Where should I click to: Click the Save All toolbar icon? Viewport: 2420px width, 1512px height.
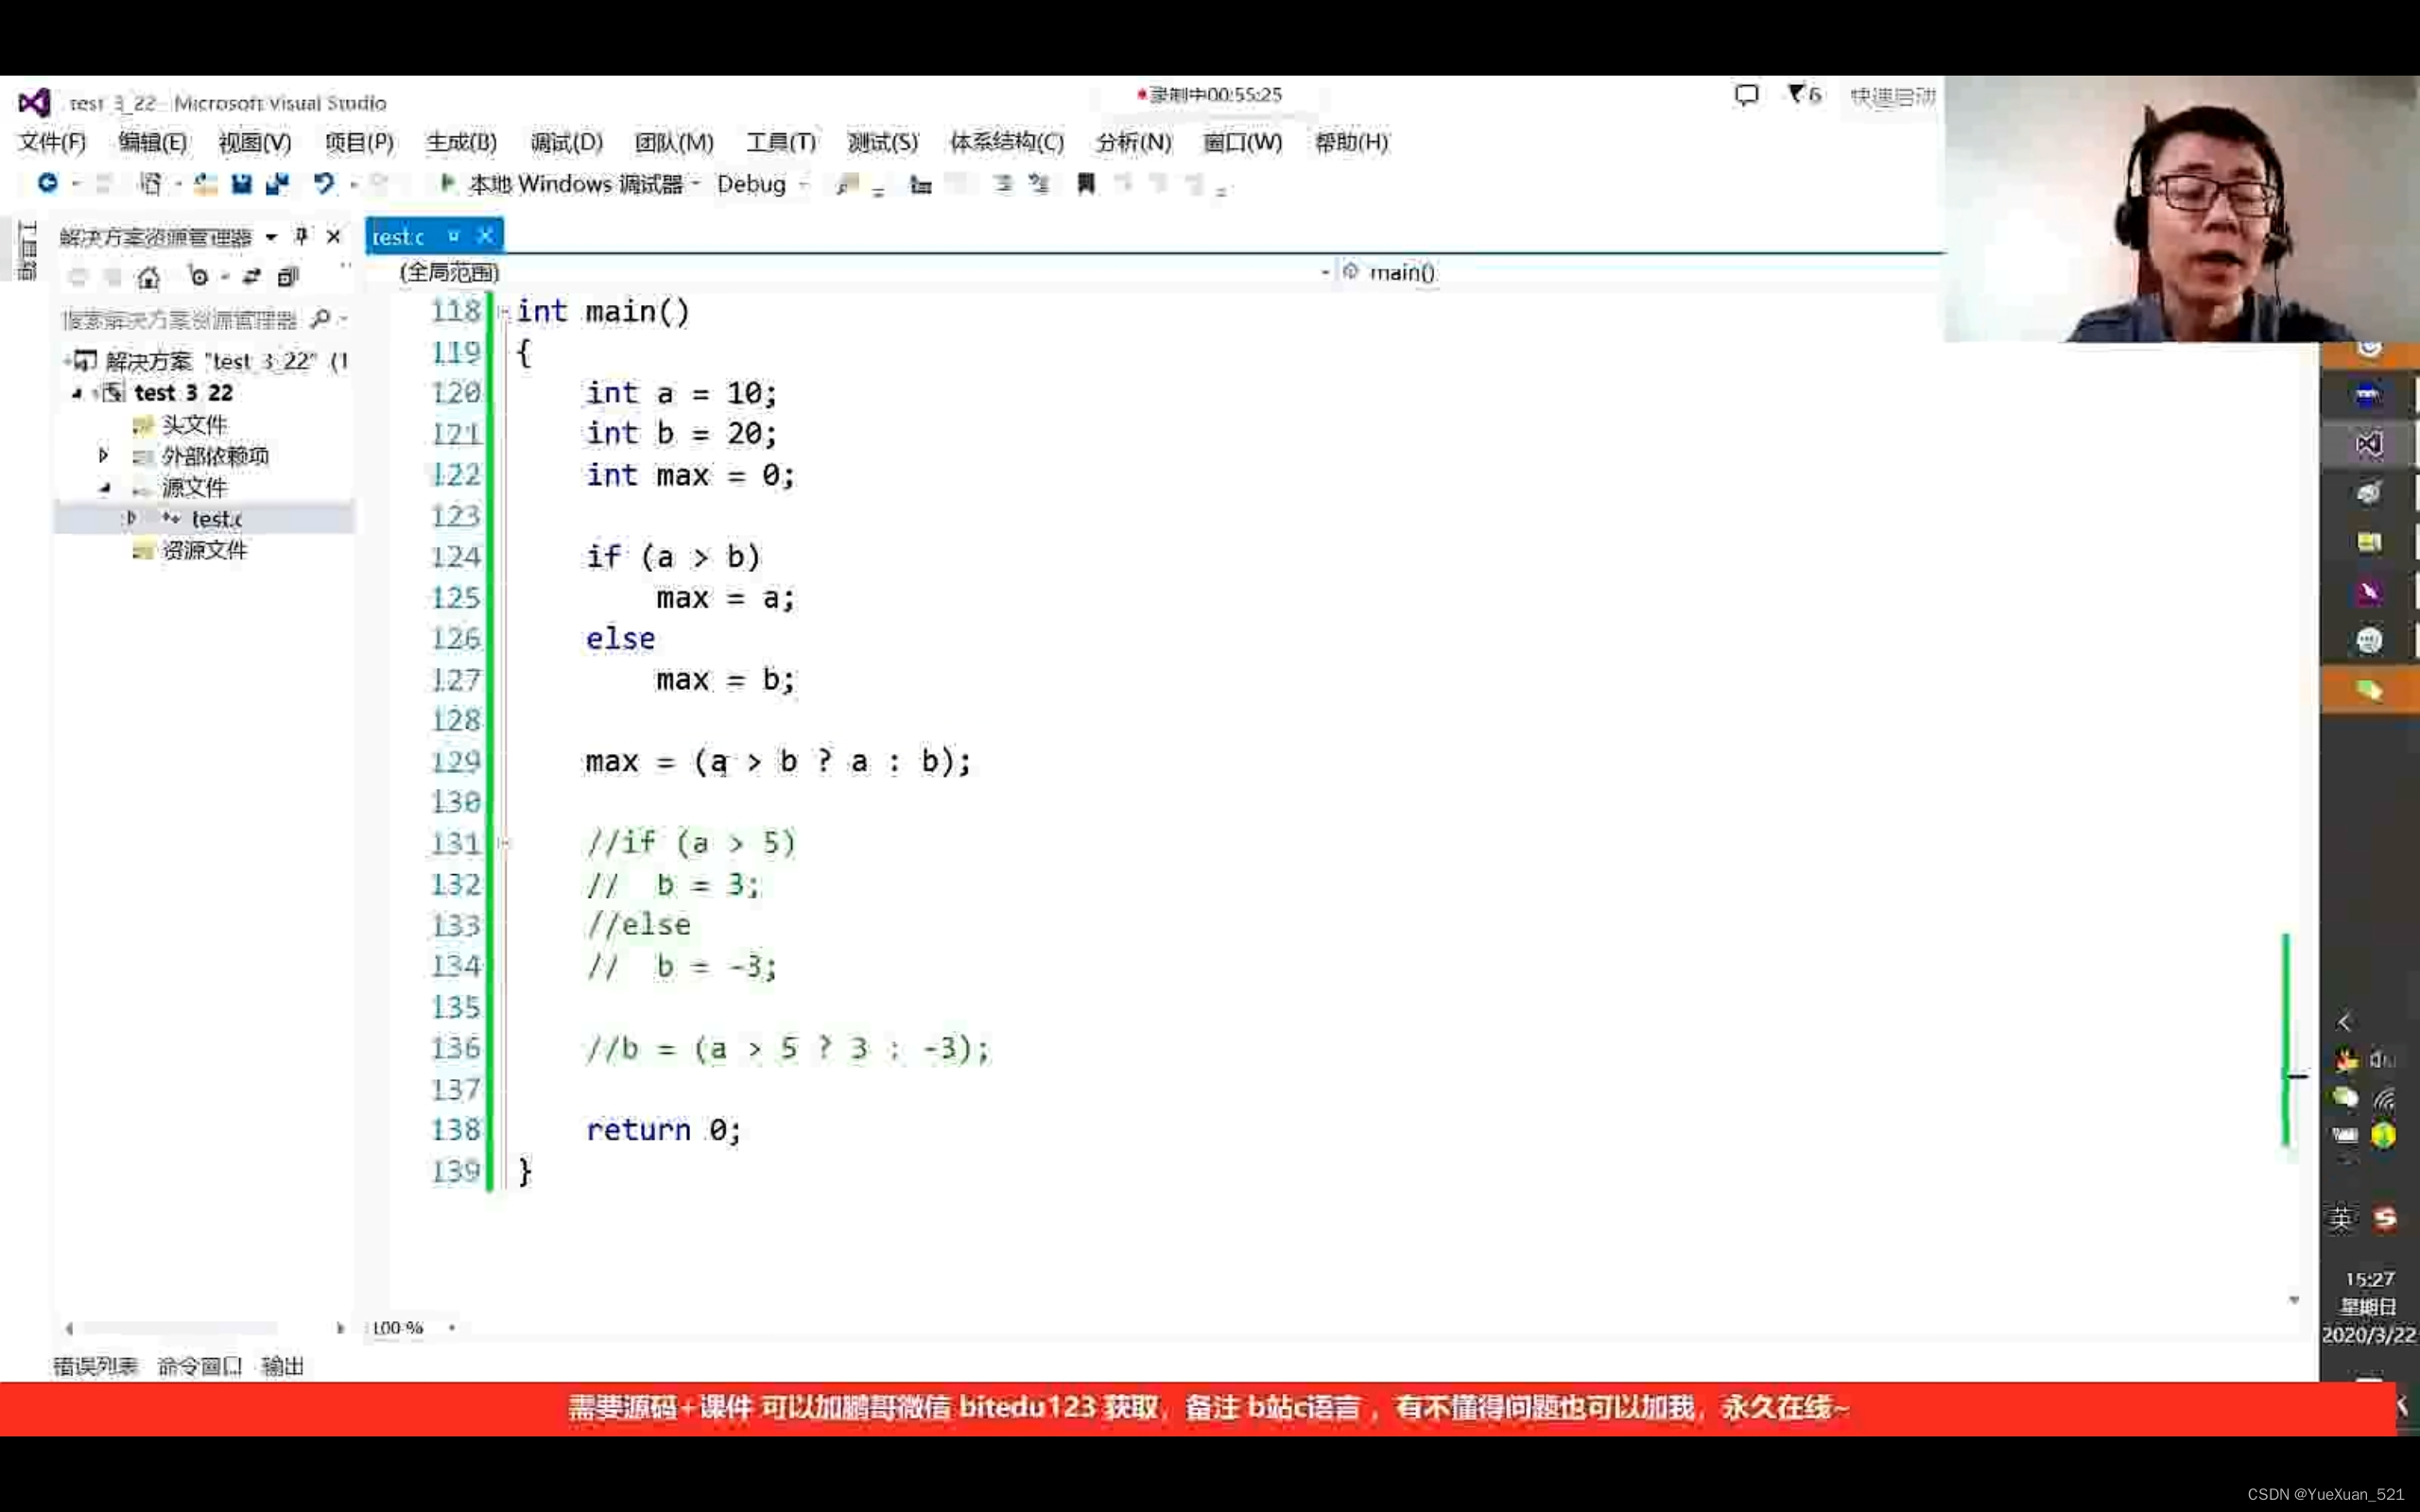tap(277, 184)
